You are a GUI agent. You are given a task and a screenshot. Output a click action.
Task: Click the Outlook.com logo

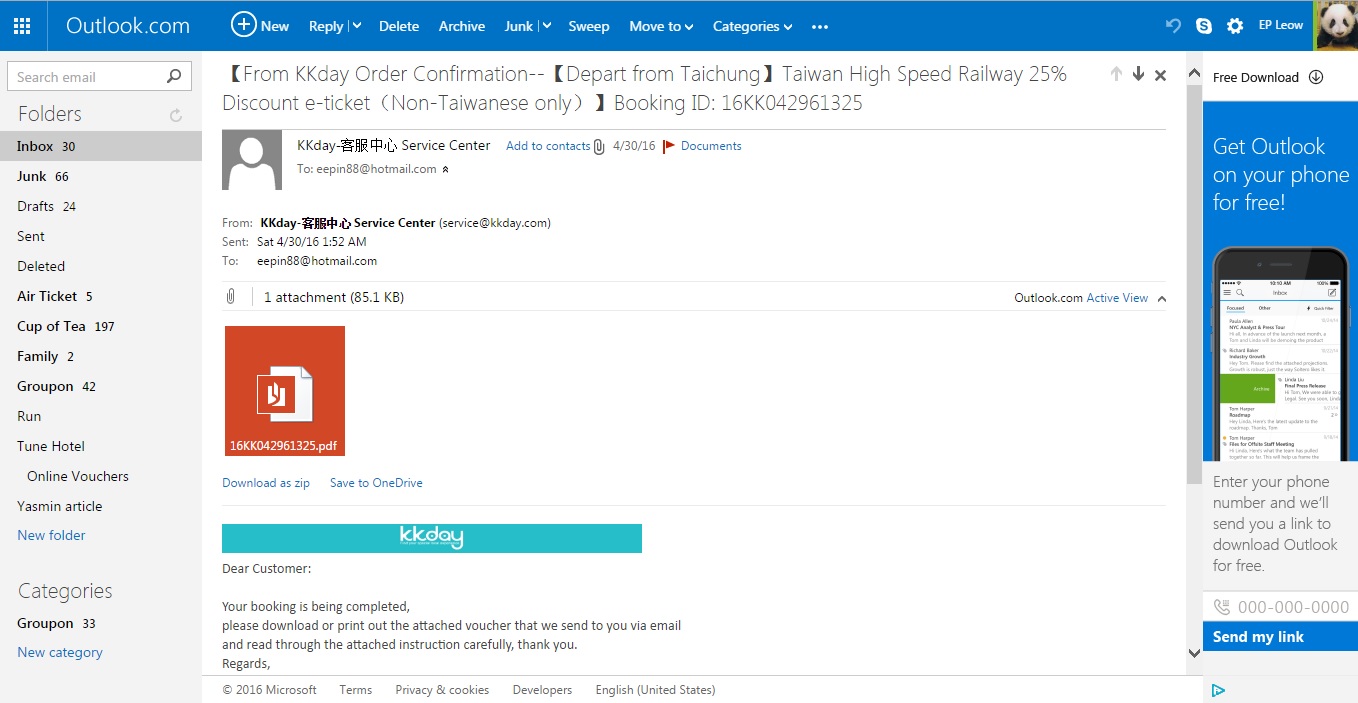[128, 26]
